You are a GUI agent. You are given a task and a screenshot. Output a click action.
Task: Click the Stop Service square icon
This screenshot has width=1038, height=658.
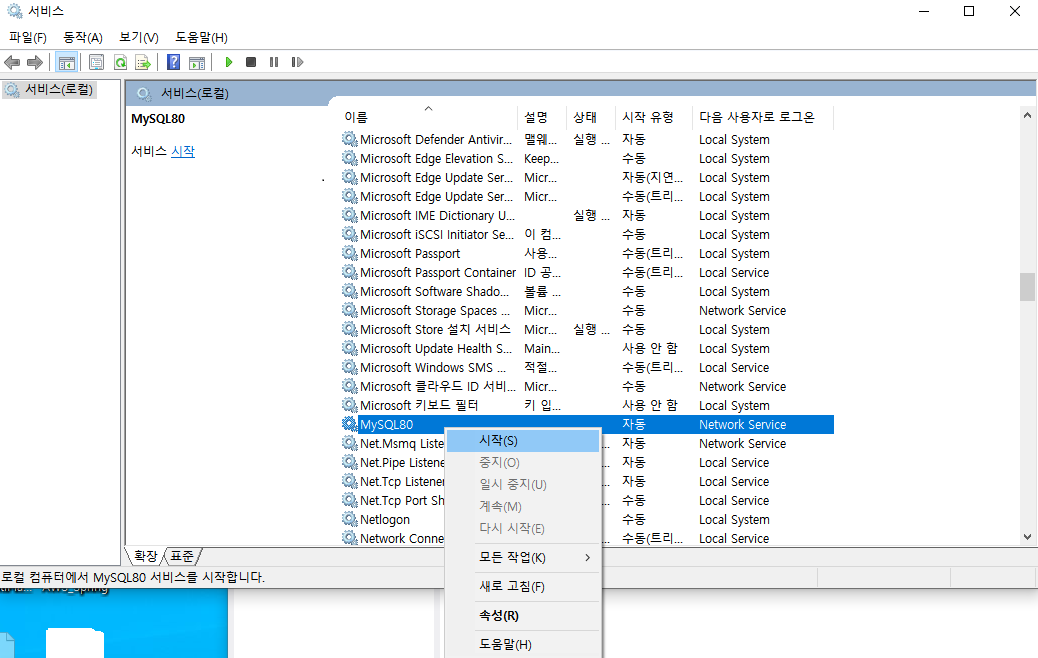tap(251, 62)
